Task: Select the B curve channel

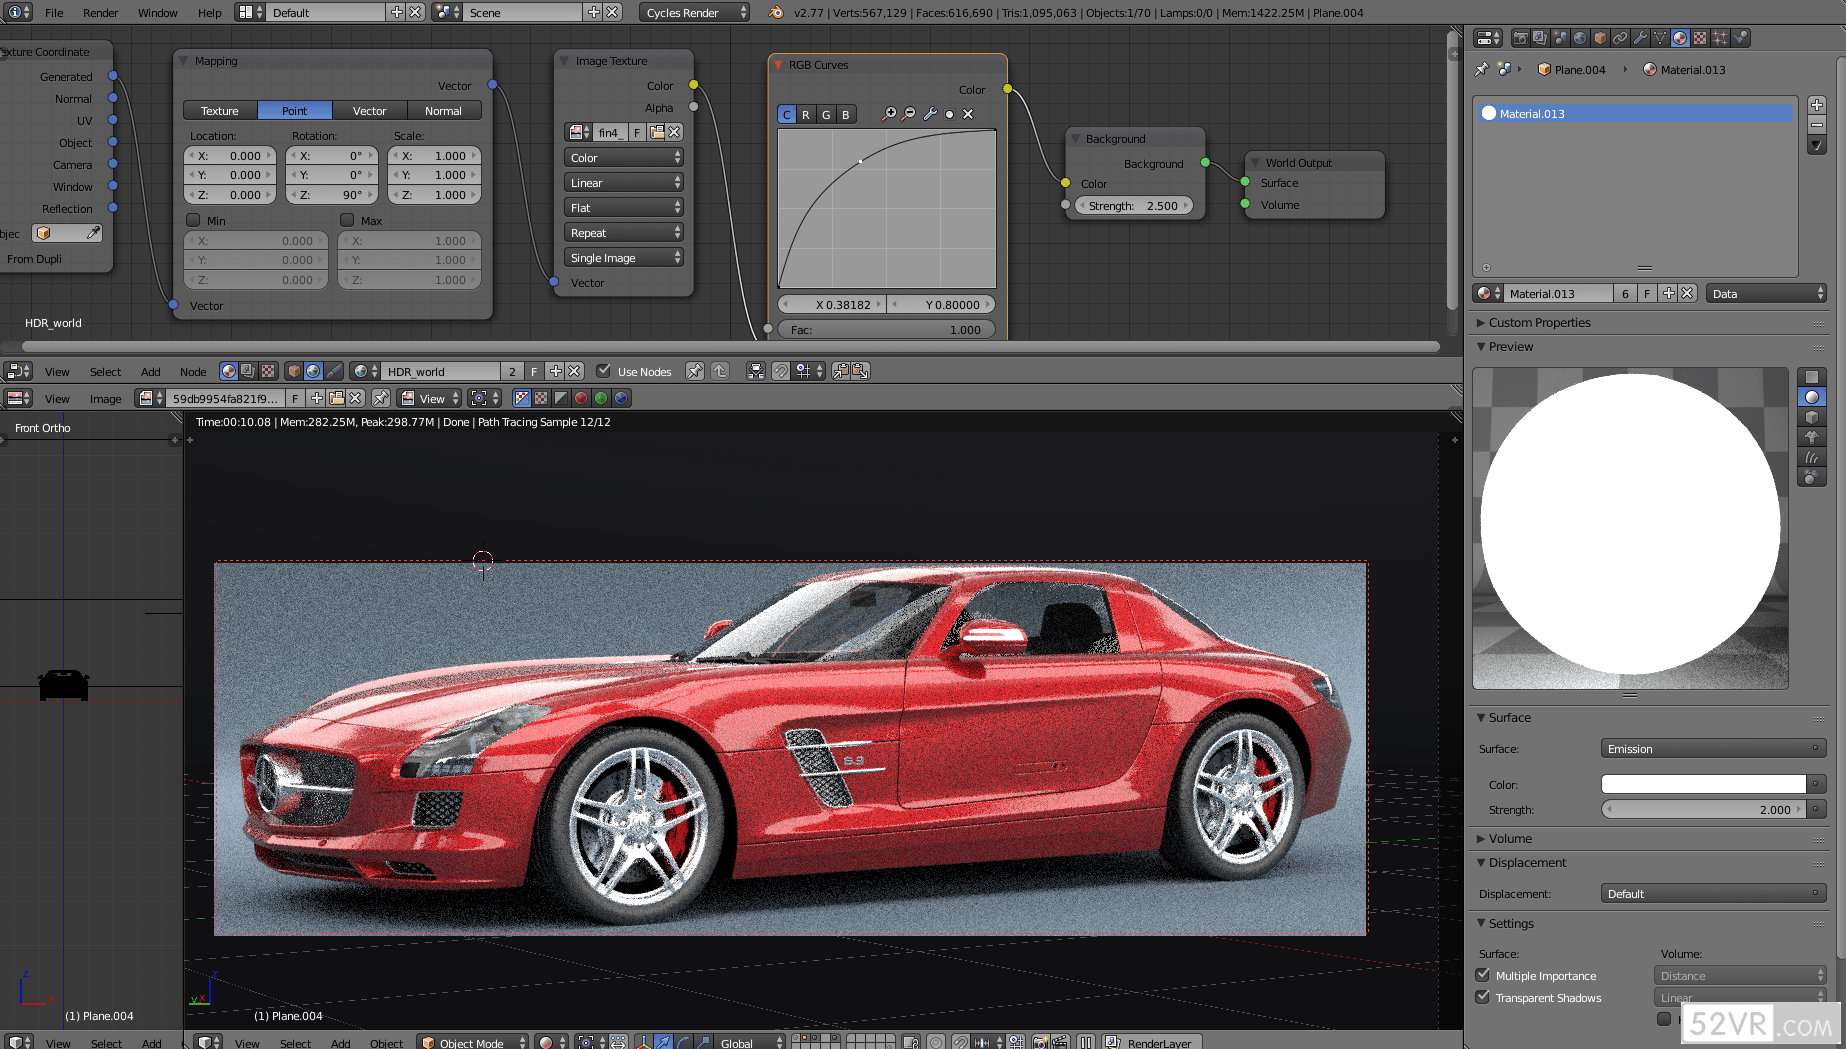Action: (846, 114)
